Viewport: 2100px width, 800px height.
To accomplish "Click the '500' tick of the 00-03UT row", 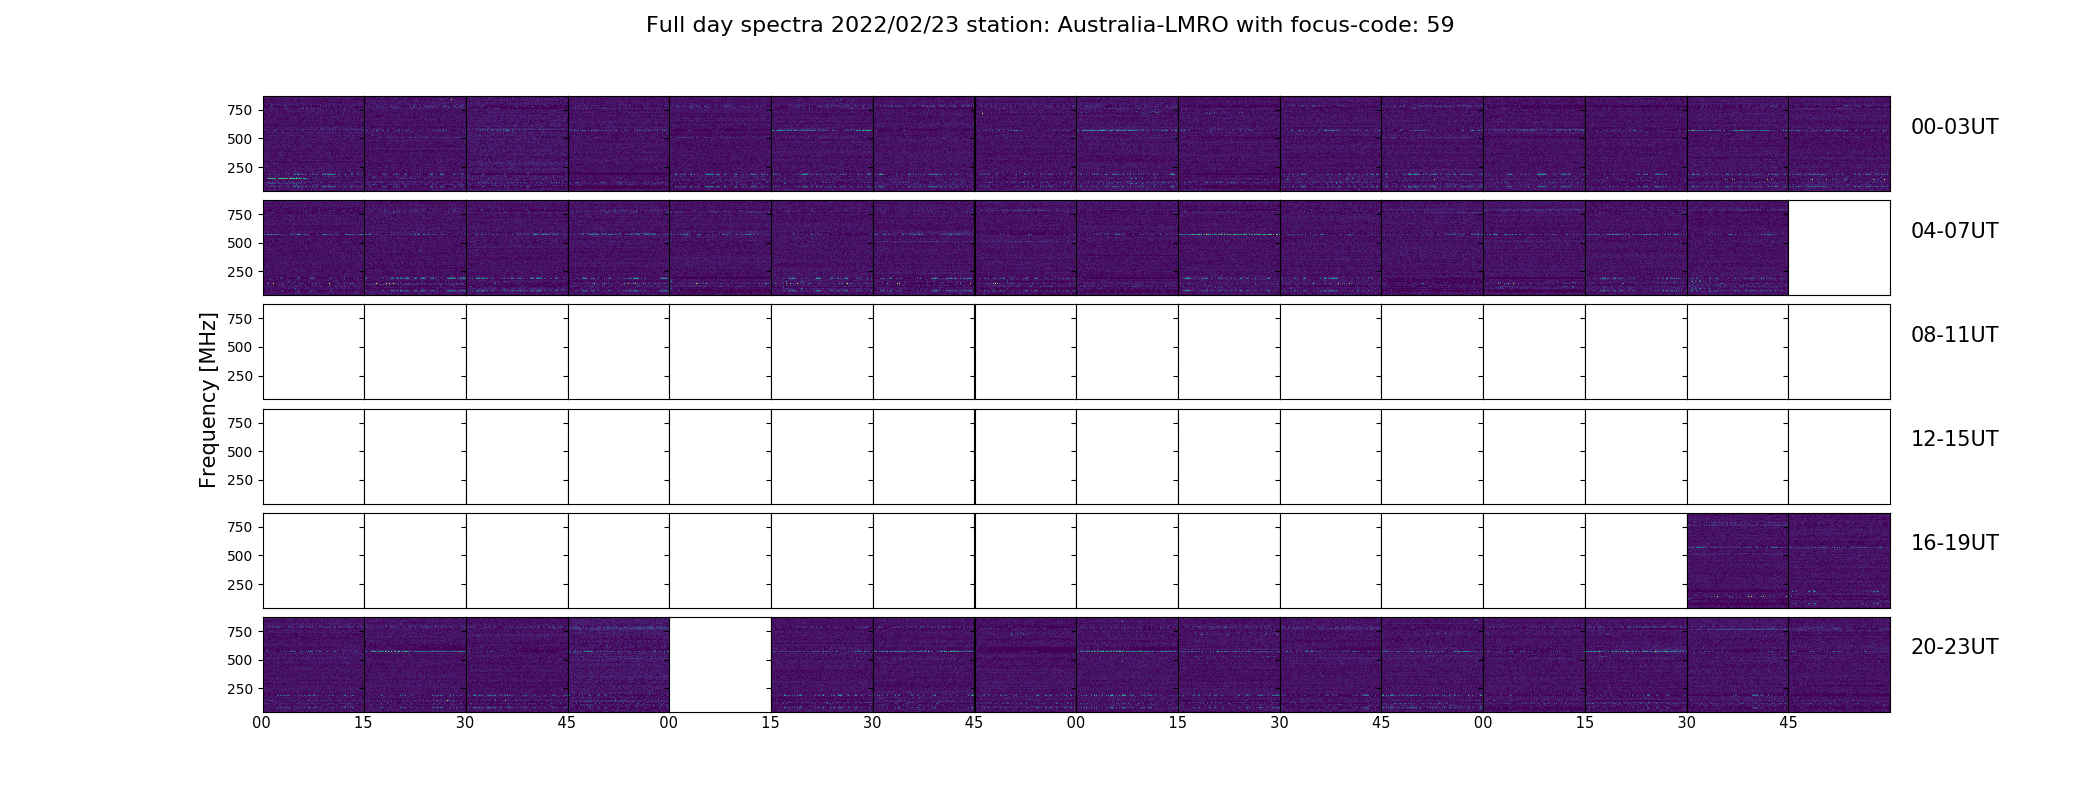I will (x=240, y=139).
